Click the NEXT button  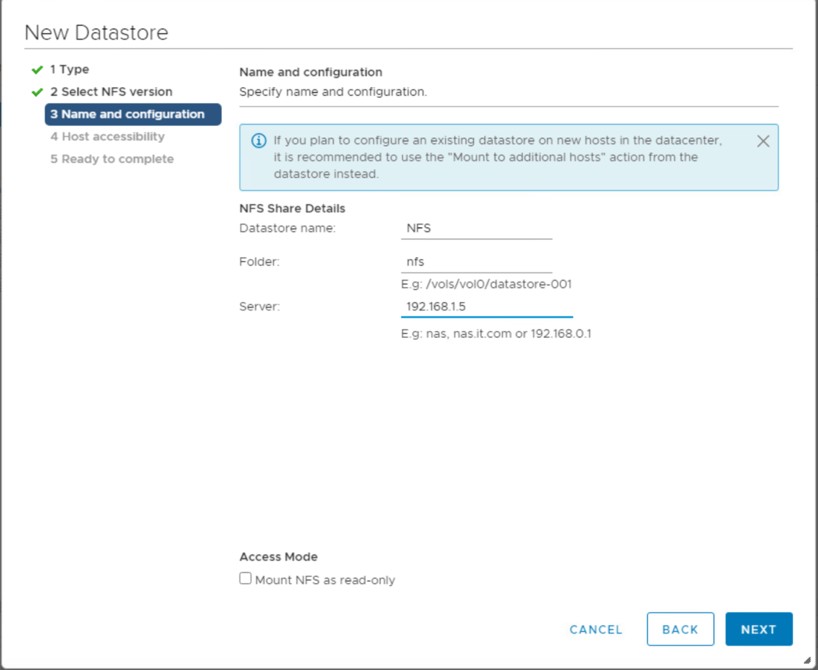tap(759, 629)
